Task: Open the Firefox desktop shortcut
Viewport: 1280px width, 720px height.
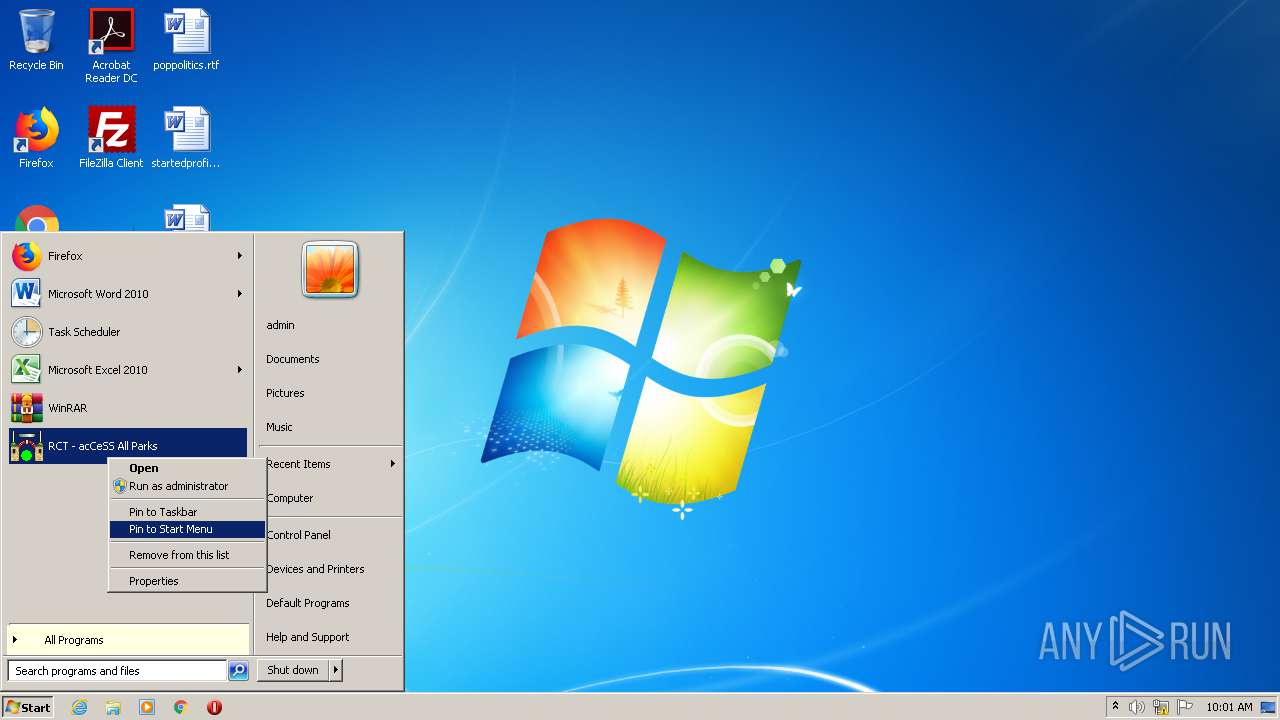Action: pos(36,138)
